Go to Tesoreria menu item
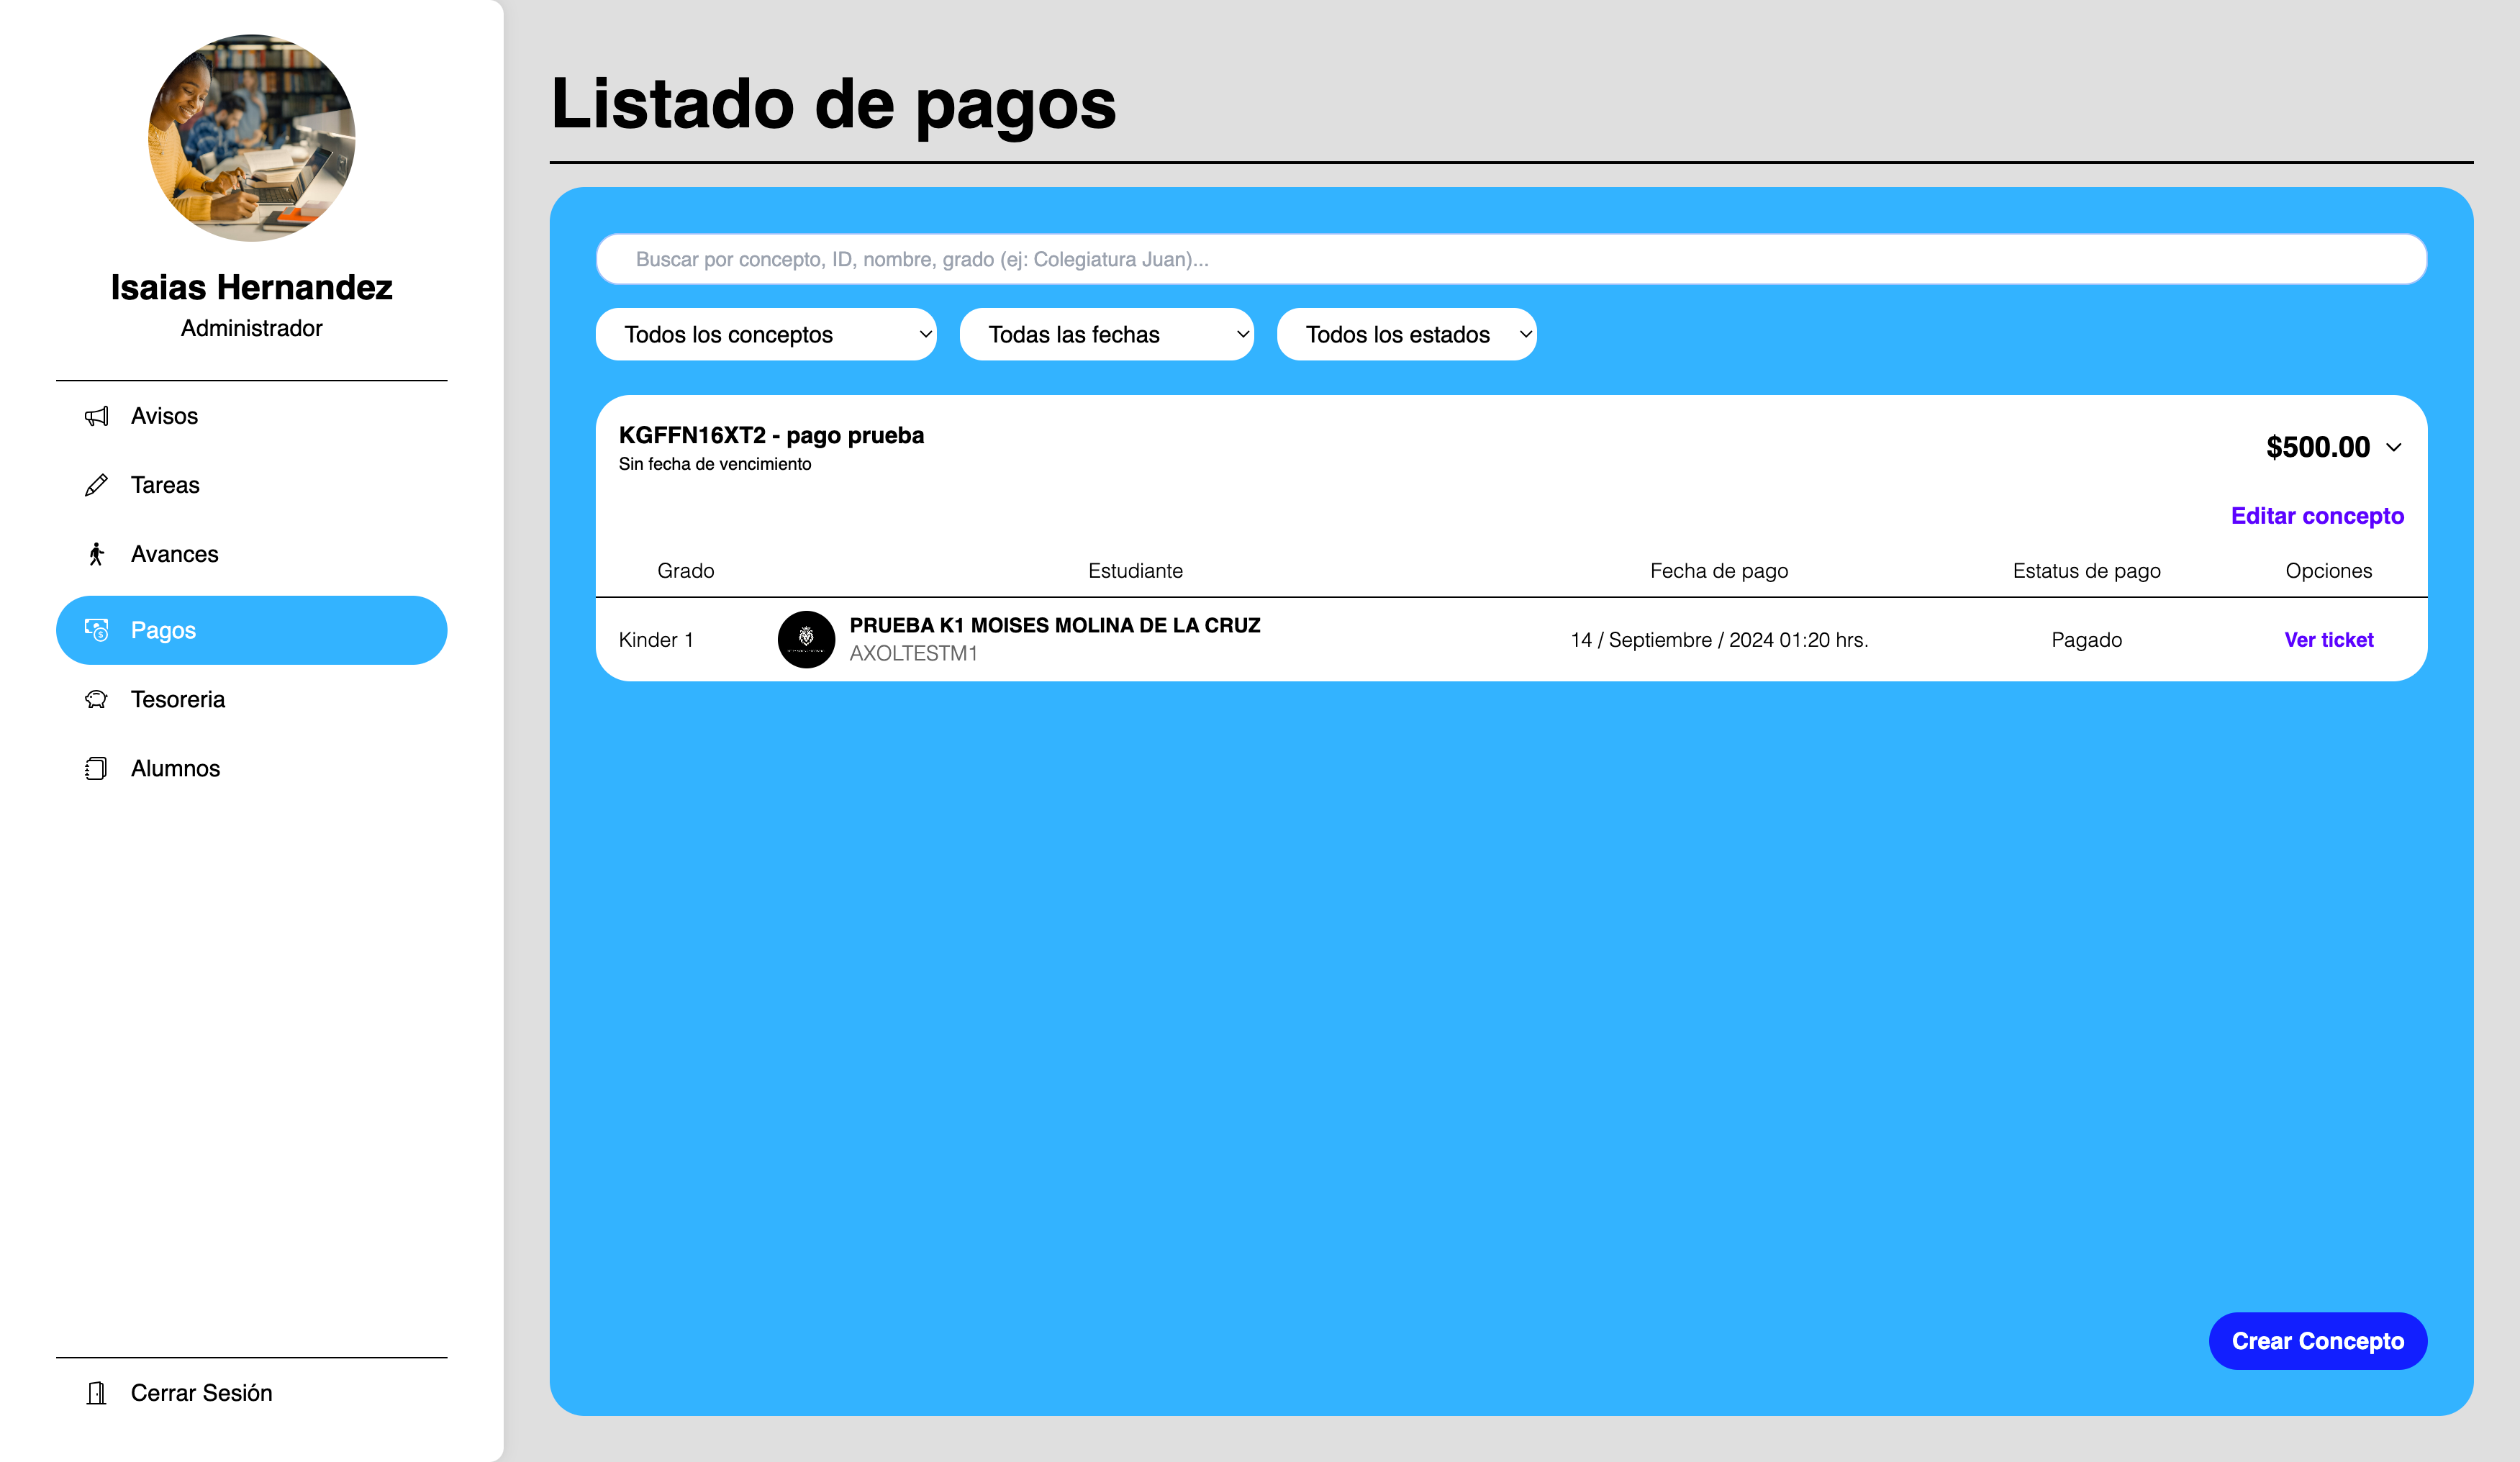 (178, 699)
